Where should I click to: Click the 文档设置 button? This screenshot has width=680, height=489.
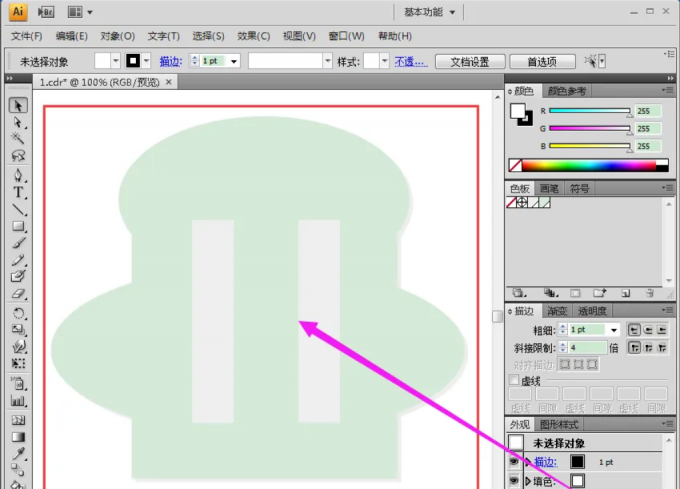click(x=470, y=61)
